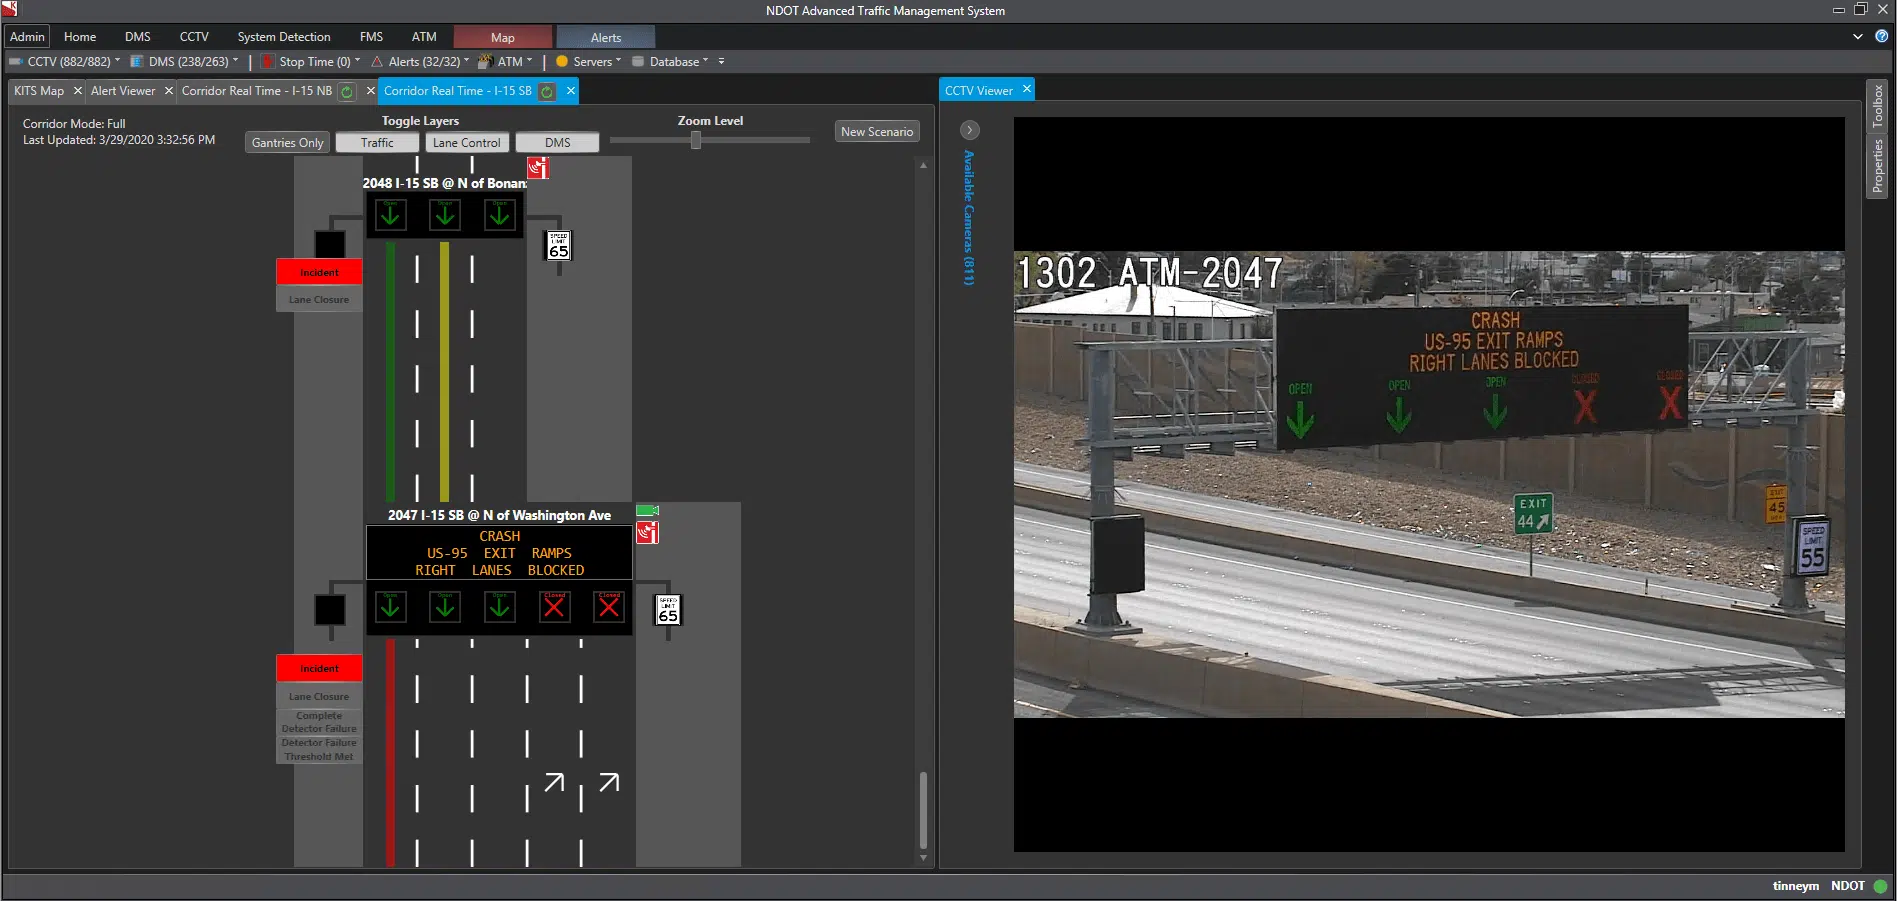
Task: Refresh the Corridor Real Time I-15 NB tab
Action: pyautogui.click(x=347, y=91)
